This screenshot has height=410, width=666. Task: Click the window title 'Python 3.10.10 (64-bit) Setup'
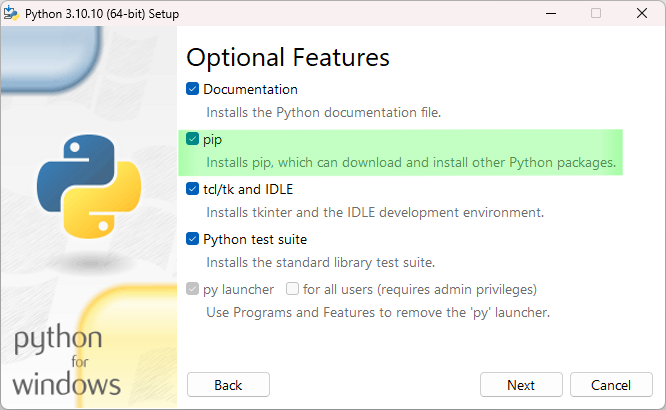(102, 14)
